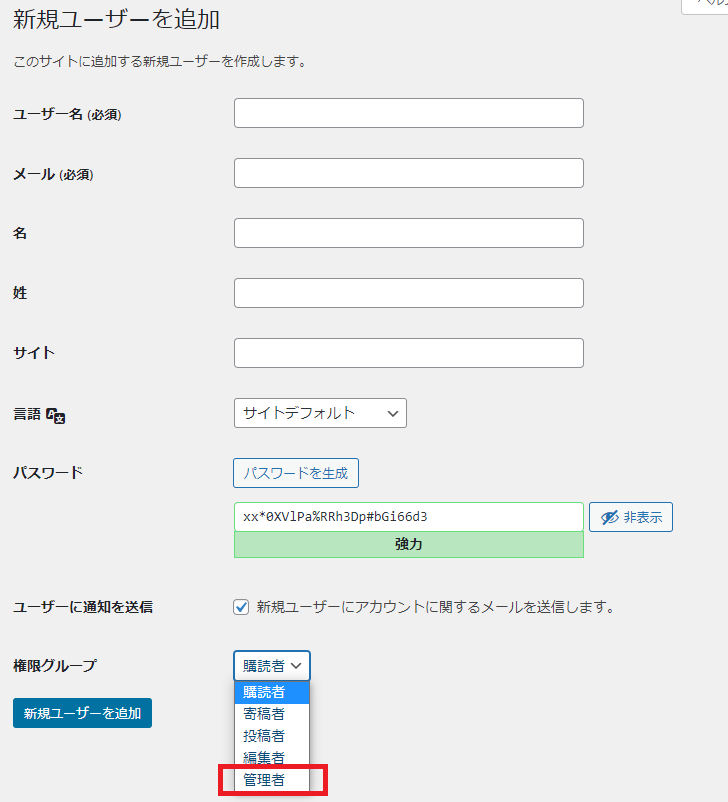
Task: Open the 権限グループ role dropdown
Action: coord(271,665)
